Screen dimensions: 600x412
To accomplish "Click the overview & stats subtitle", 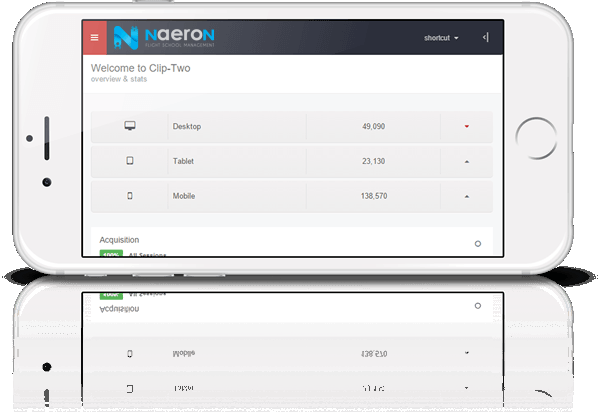I will click(x=119, y=79).
